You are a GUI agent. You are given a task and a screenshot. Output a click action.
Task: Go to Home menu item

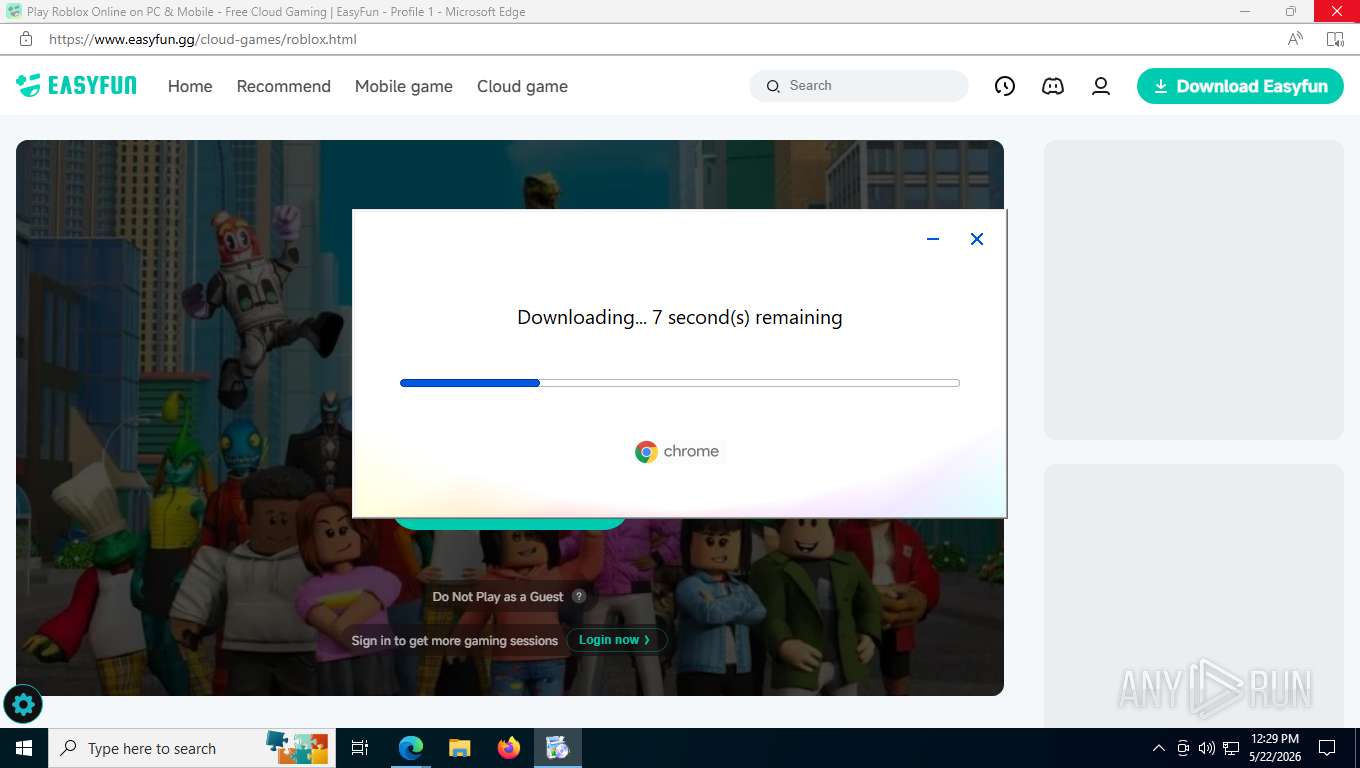[190, 86]
